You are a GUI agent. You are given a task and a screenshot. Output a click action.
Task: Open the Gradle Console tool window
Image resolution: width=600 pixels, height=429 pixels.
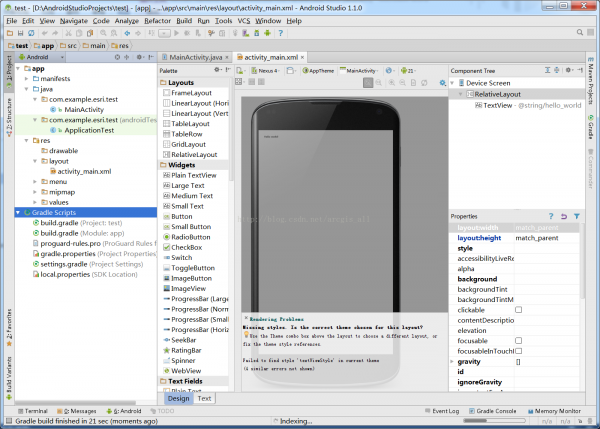click(x=492, y=411)
